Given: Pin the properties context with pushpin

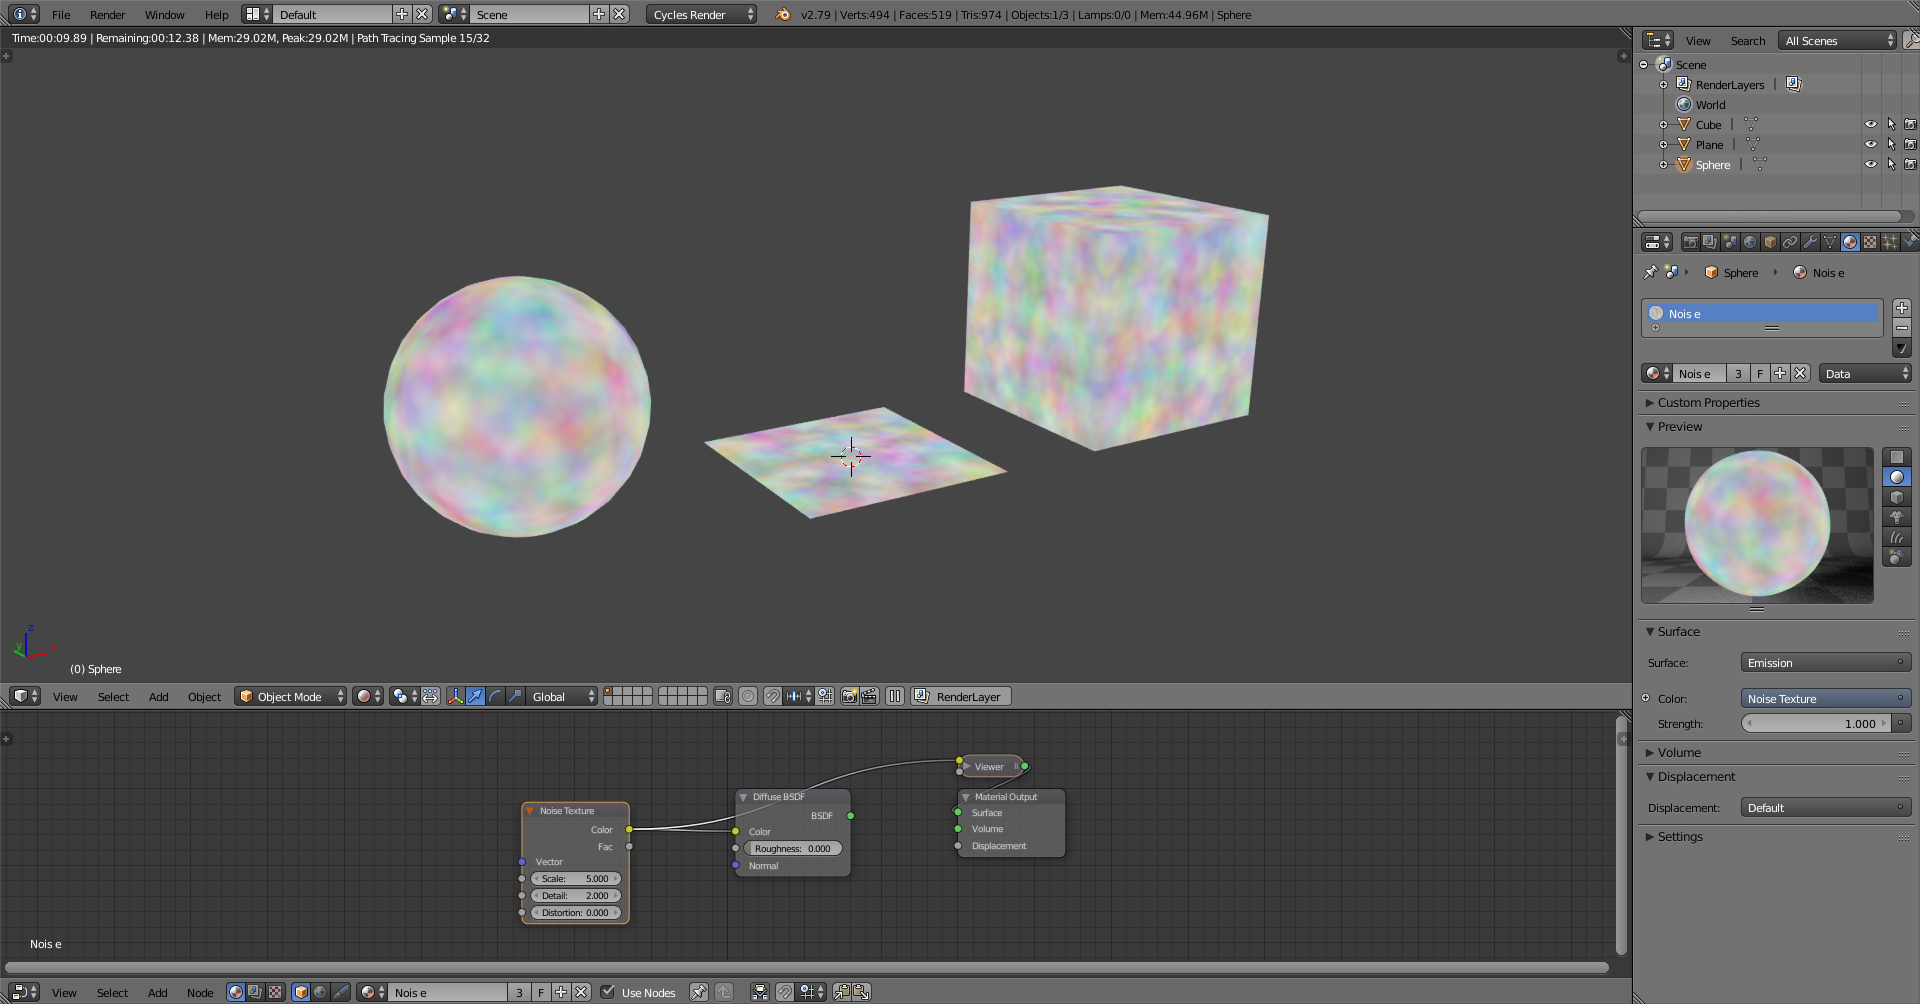Looking at the screenshot, I should tap(1650, 272).
